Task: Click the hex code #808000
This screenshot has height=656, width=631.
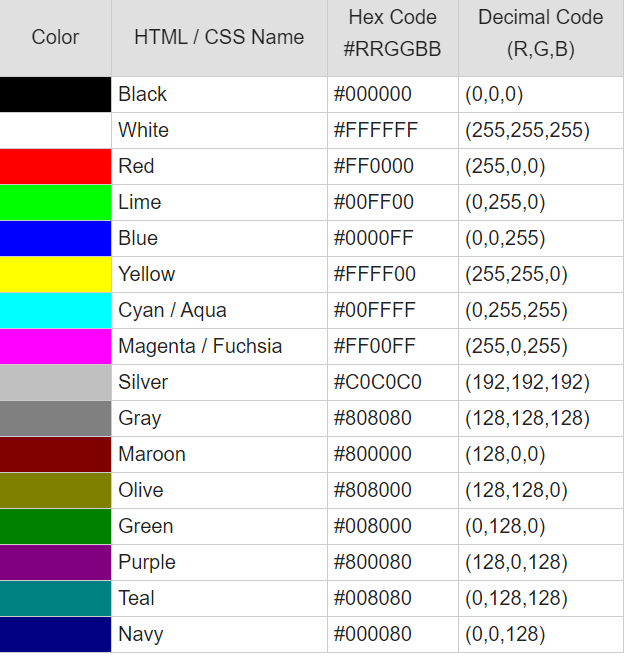Action: [373, 490]
